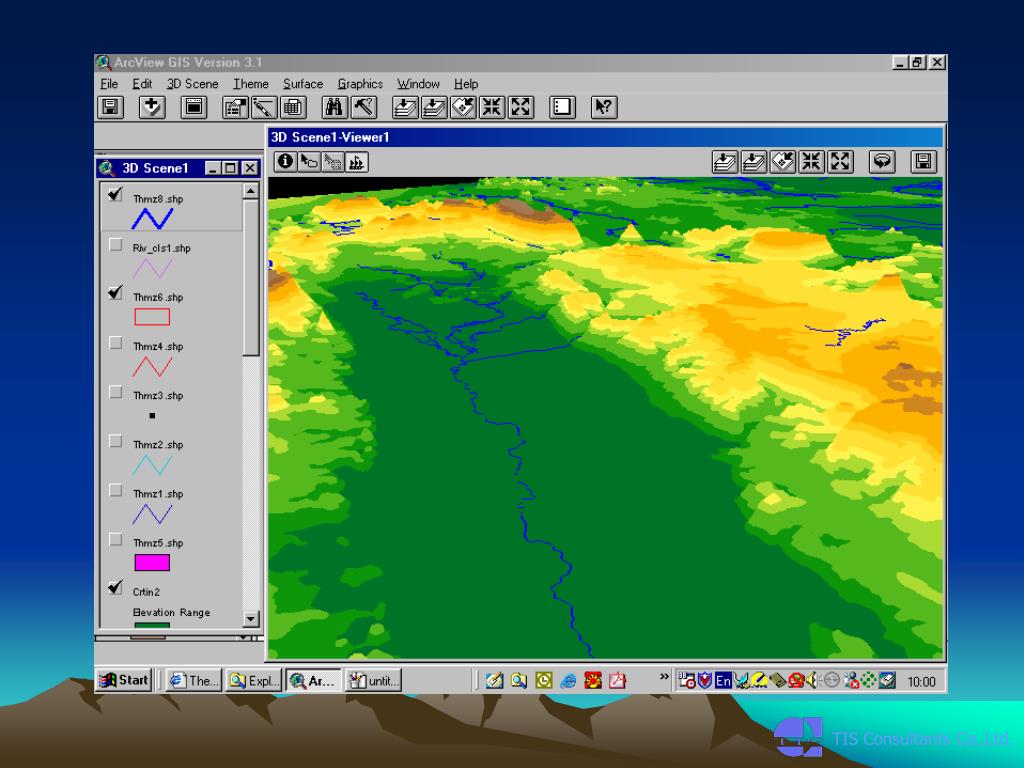Select the ship Fly tool in Viewer1

357,161
